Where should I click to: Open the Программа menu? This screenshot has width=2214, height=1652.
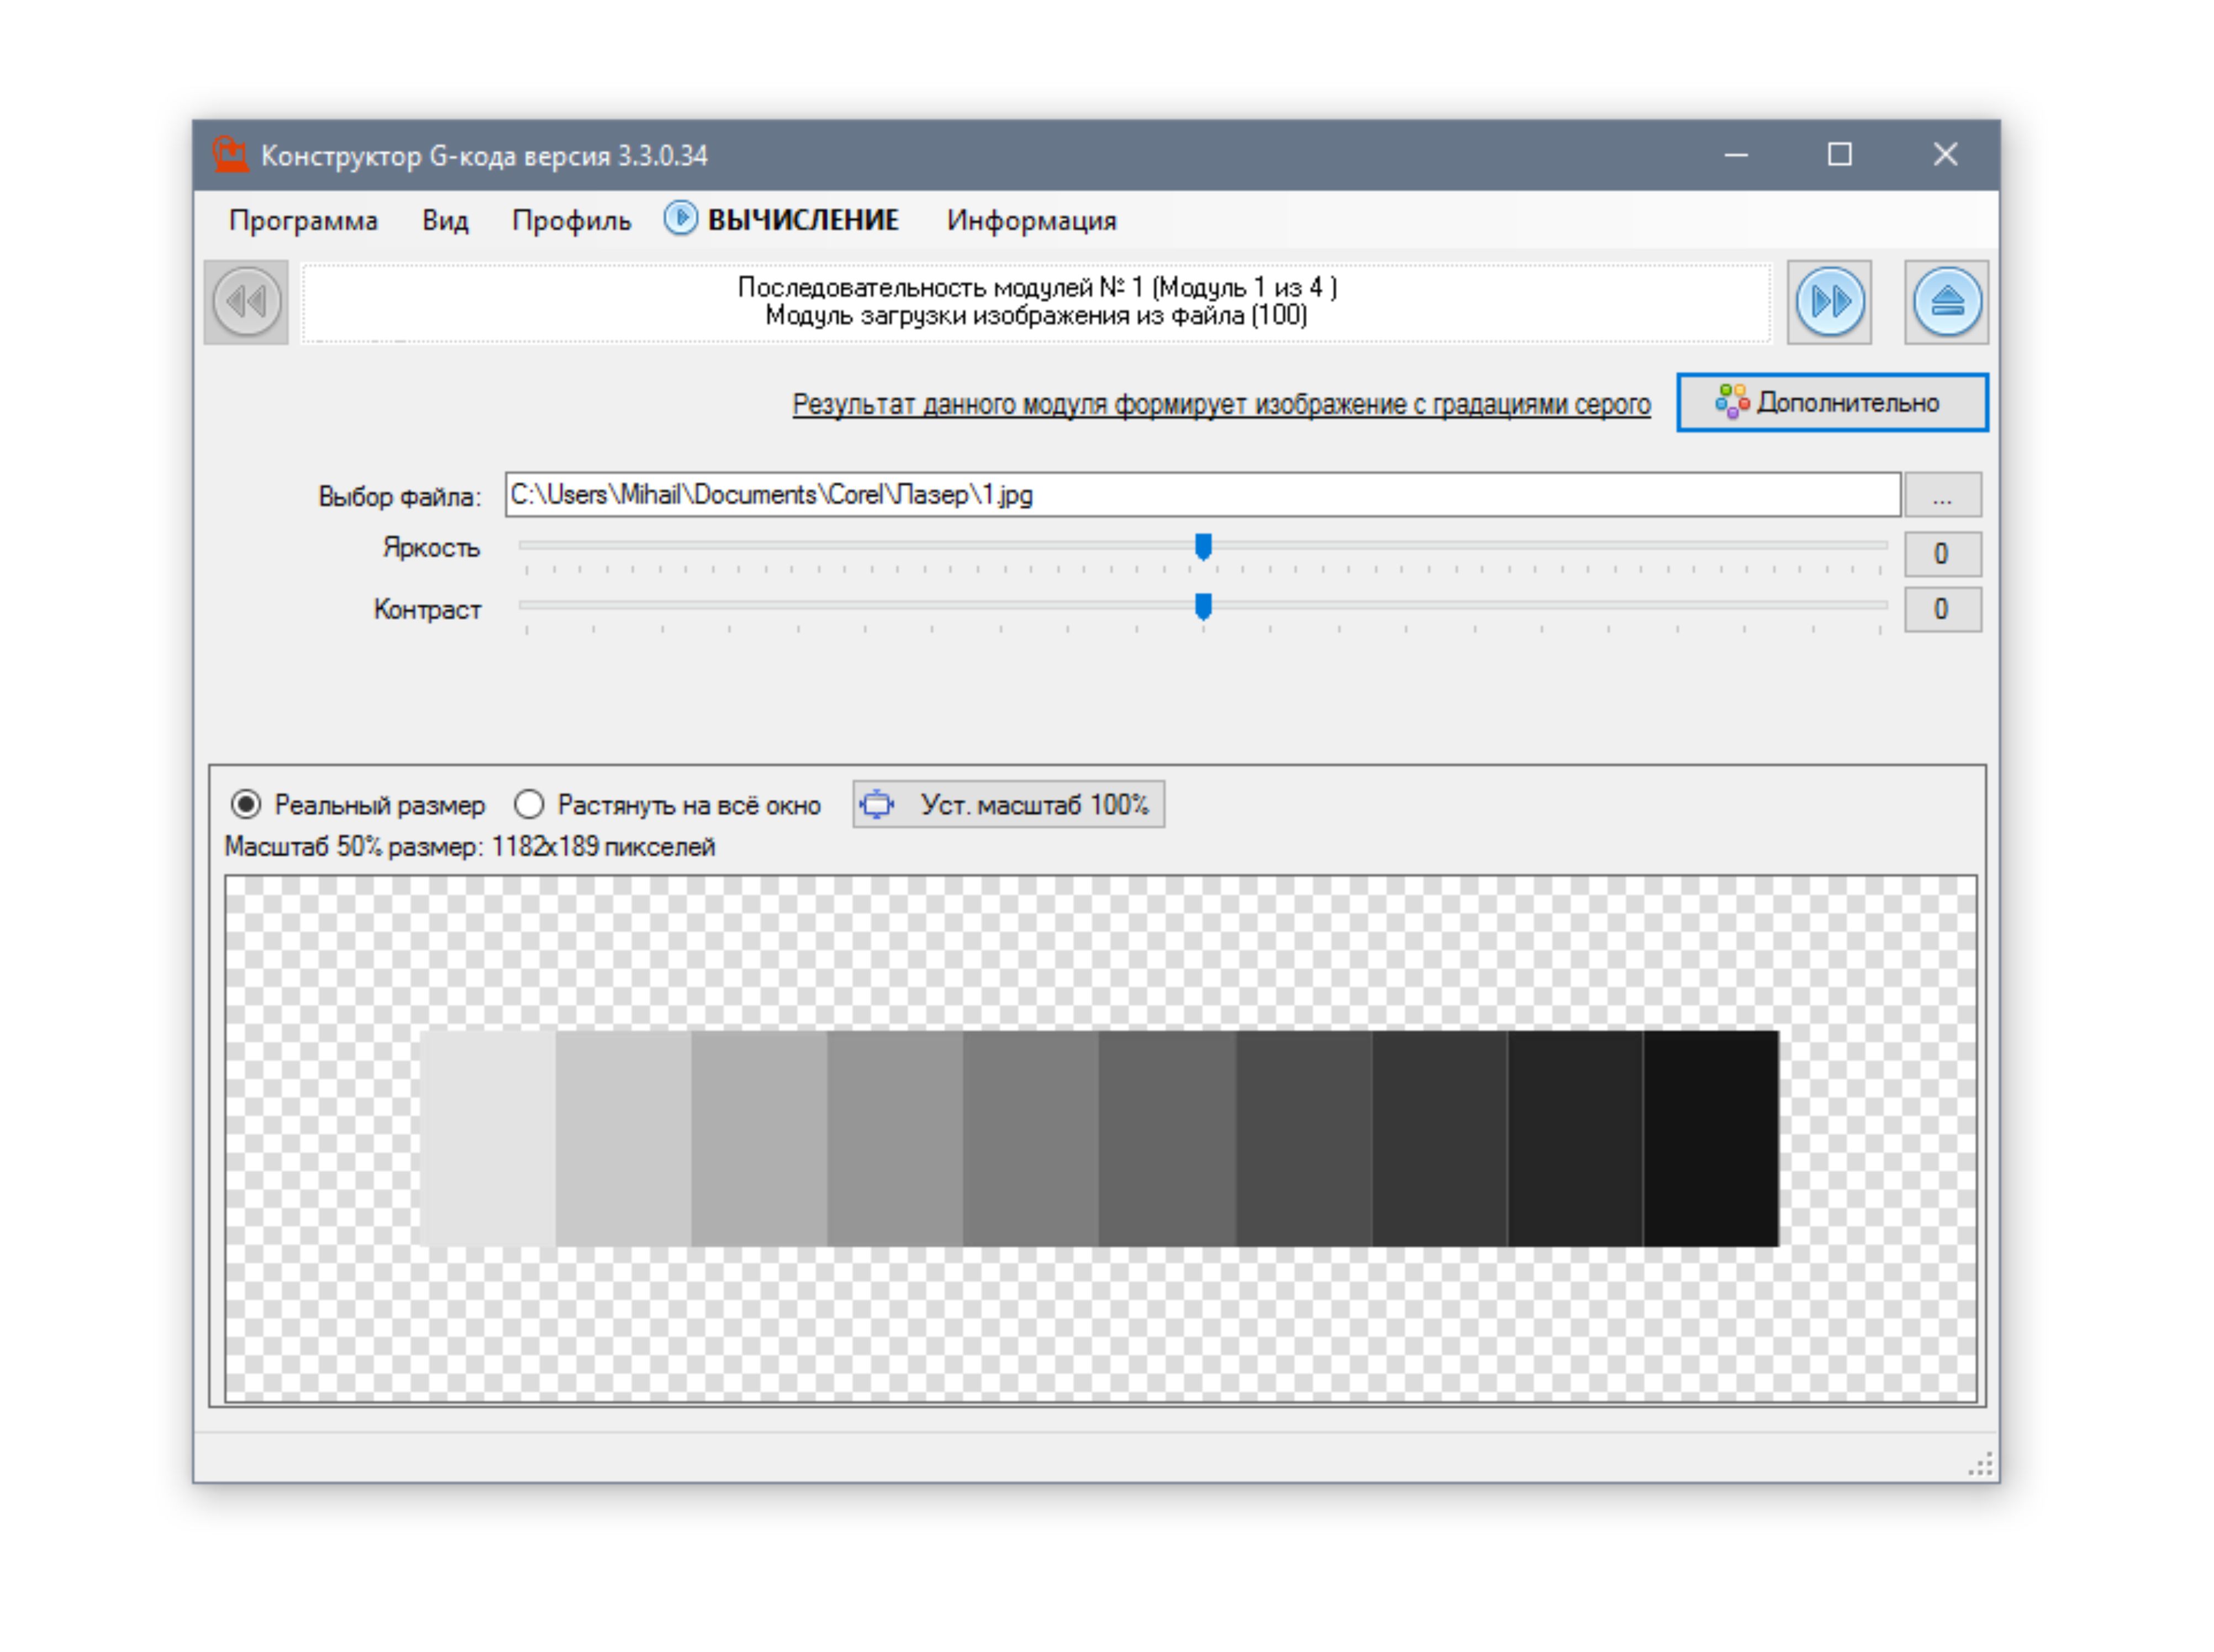point(303,221)
